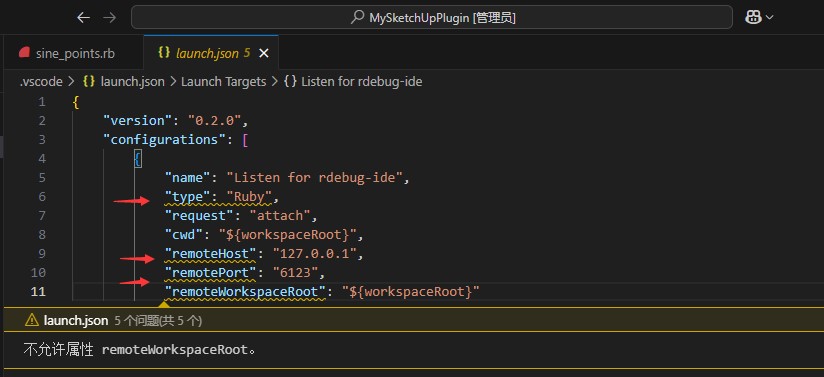Viewport: 824px width, 377px height.
Task: Click the problems counter, 5 of 5
Action: pos(158,321)
